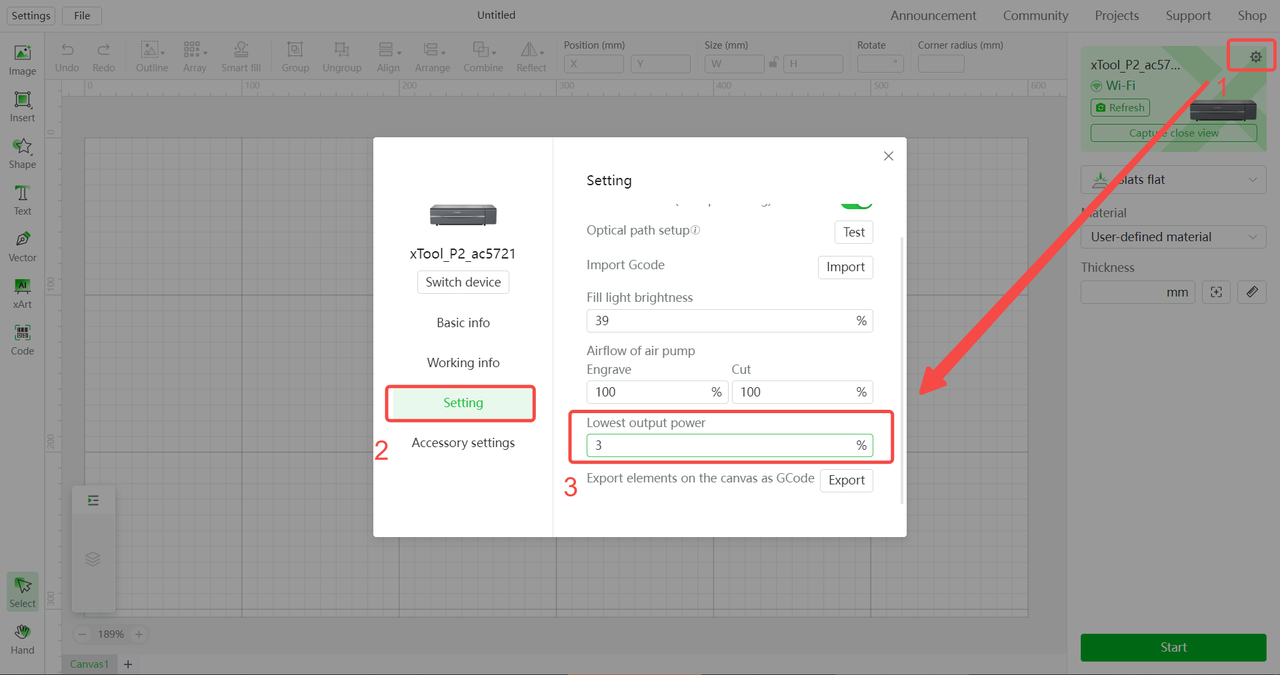Select the Shape tool
Image resolution: width=1280 pixels, height=675 pixels.
(x=22, y=153)
